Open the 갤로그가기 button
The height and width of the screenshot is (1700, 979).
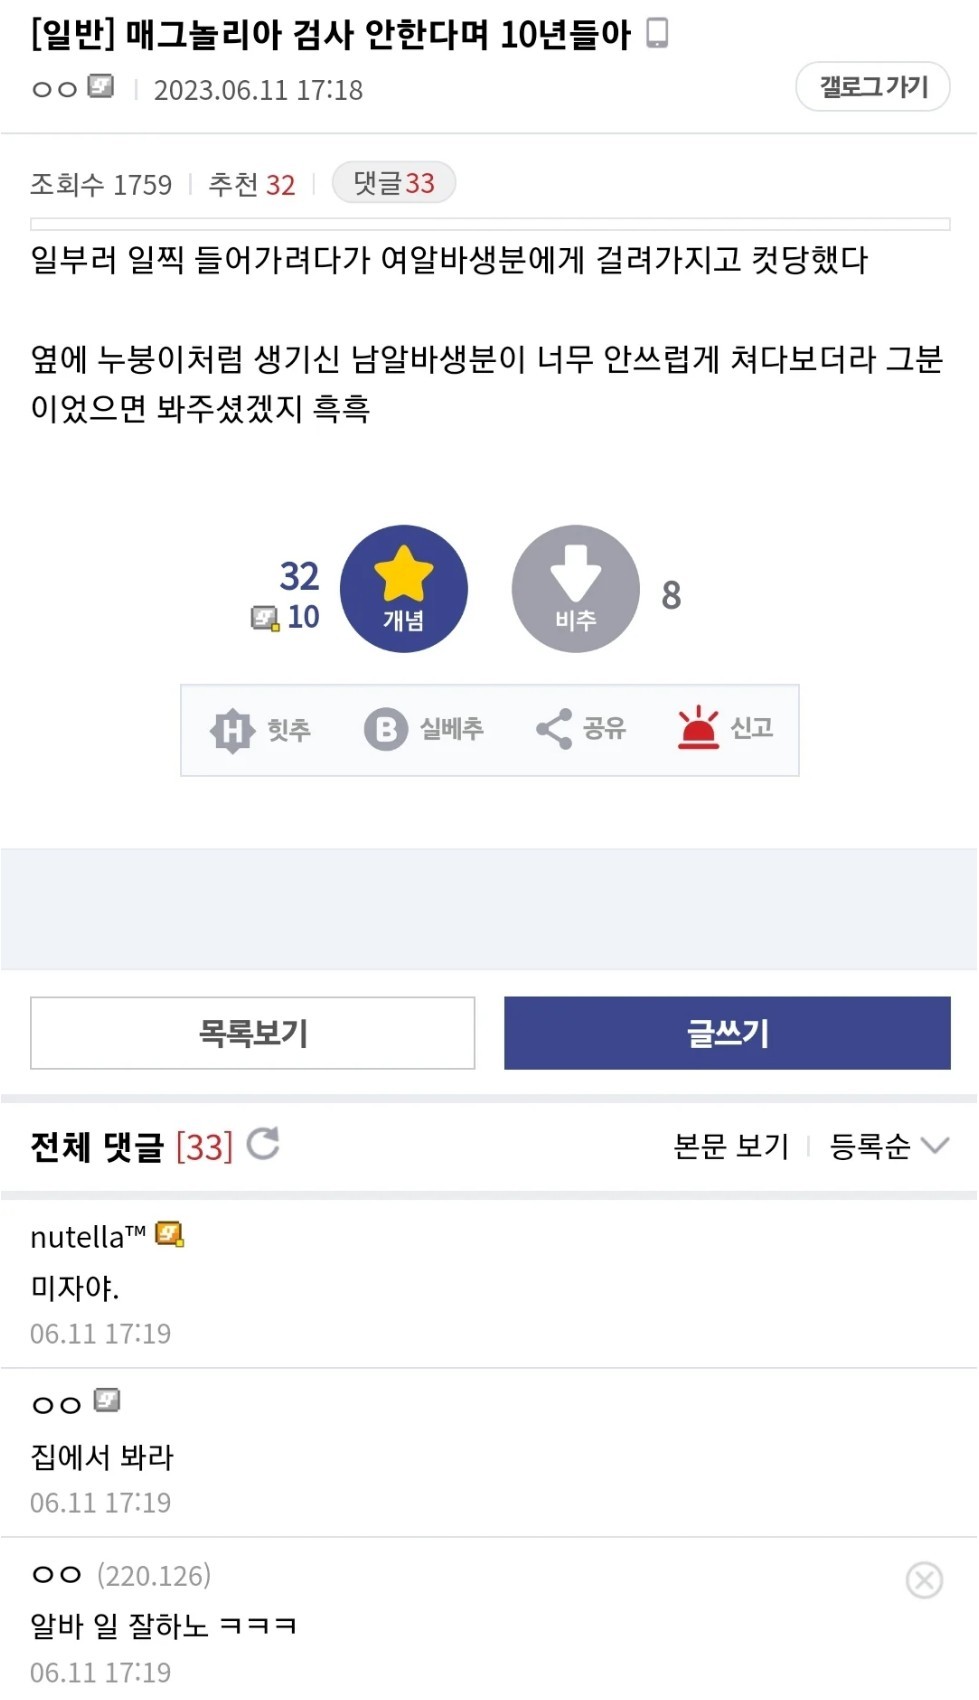click(x=873, y=87)
